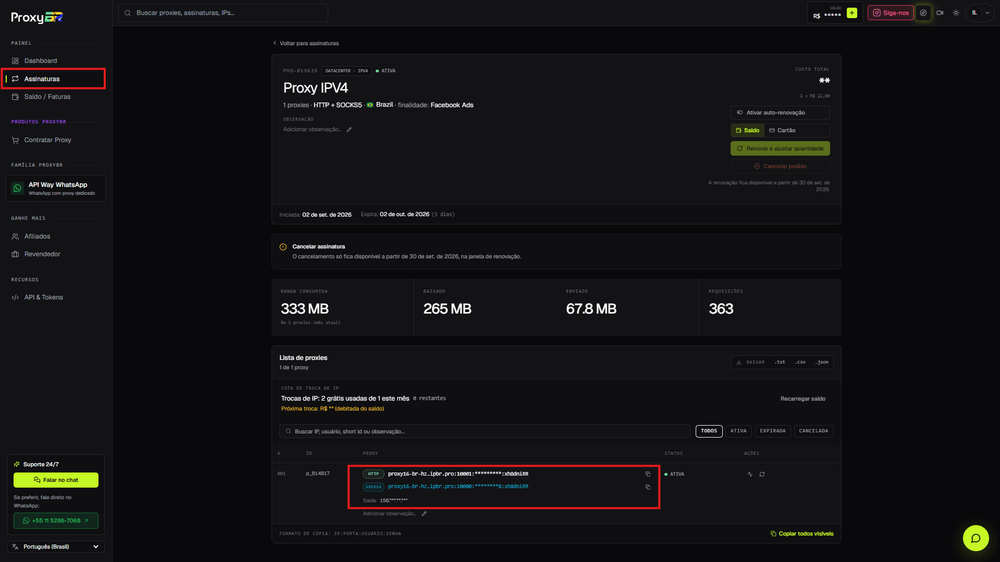Click Recarregar saldo link

pos(802,399)
